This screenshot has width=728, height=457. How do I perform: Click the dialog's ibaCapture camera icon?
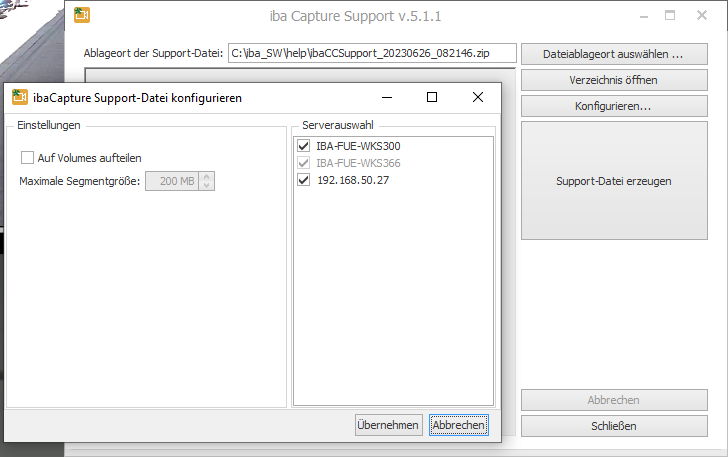tap(19, 98)
